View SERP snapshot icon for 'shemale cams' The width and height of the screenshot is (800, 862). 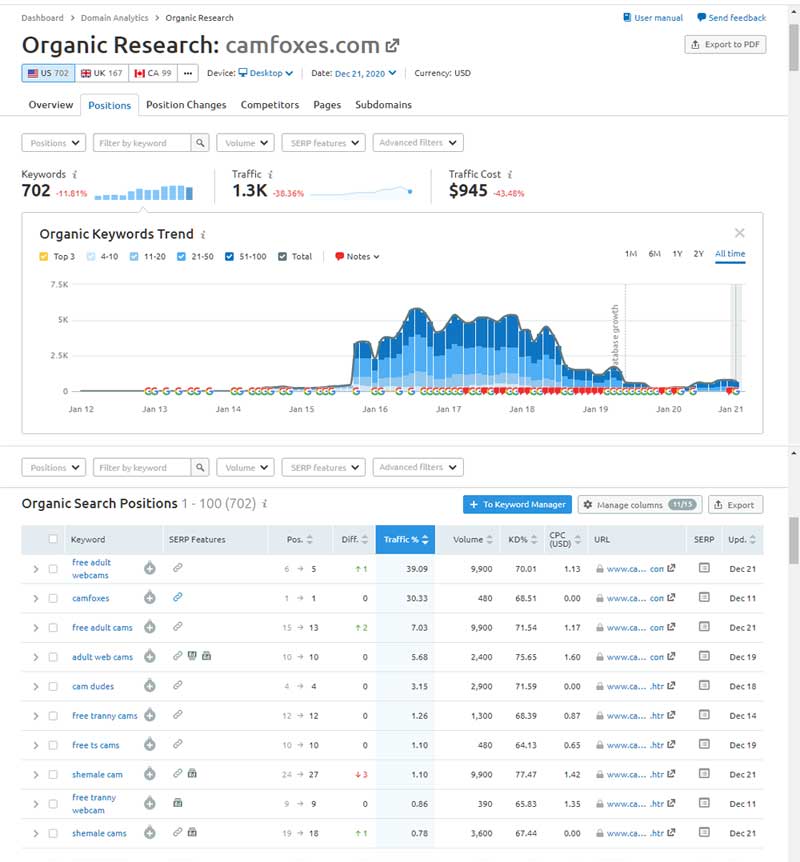coord(704,832)
